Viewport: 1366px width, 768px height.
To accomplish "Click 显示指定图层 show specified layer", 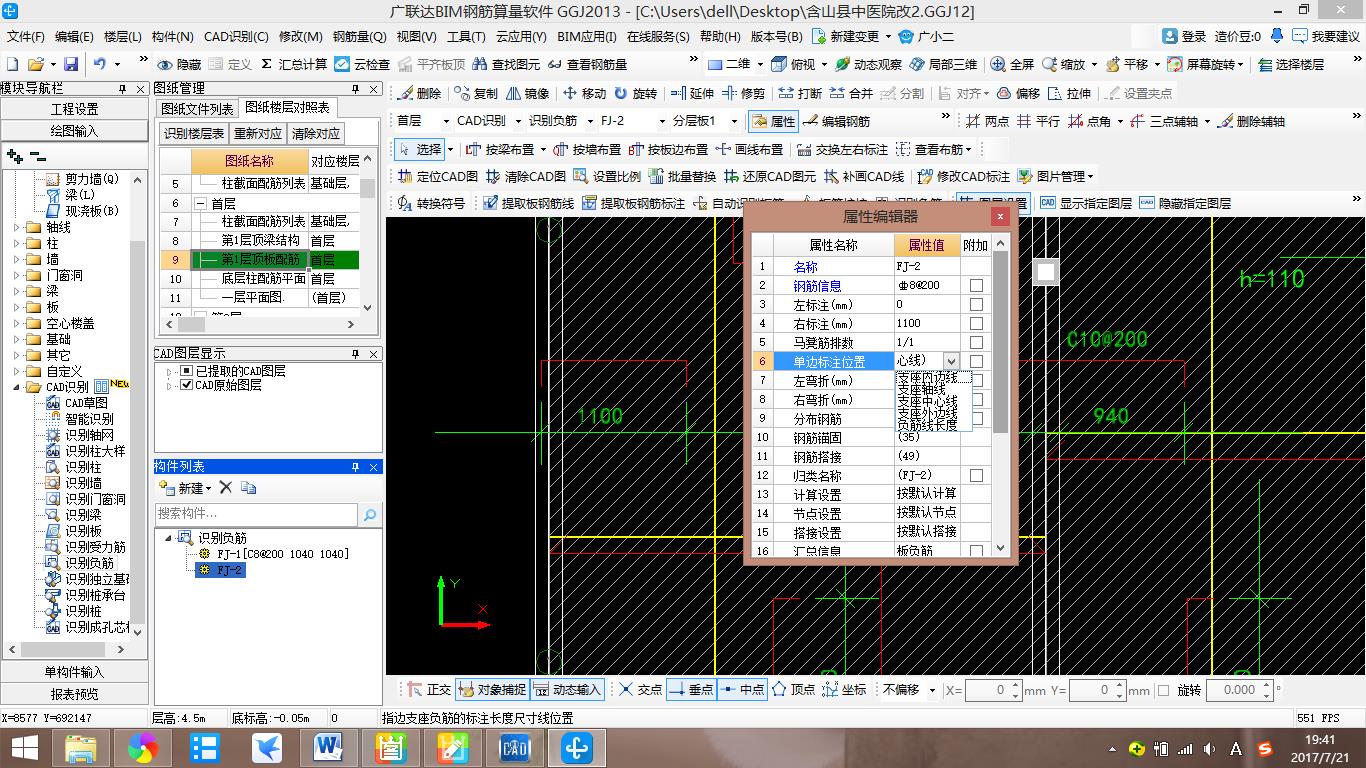I will coord(1086,203).
